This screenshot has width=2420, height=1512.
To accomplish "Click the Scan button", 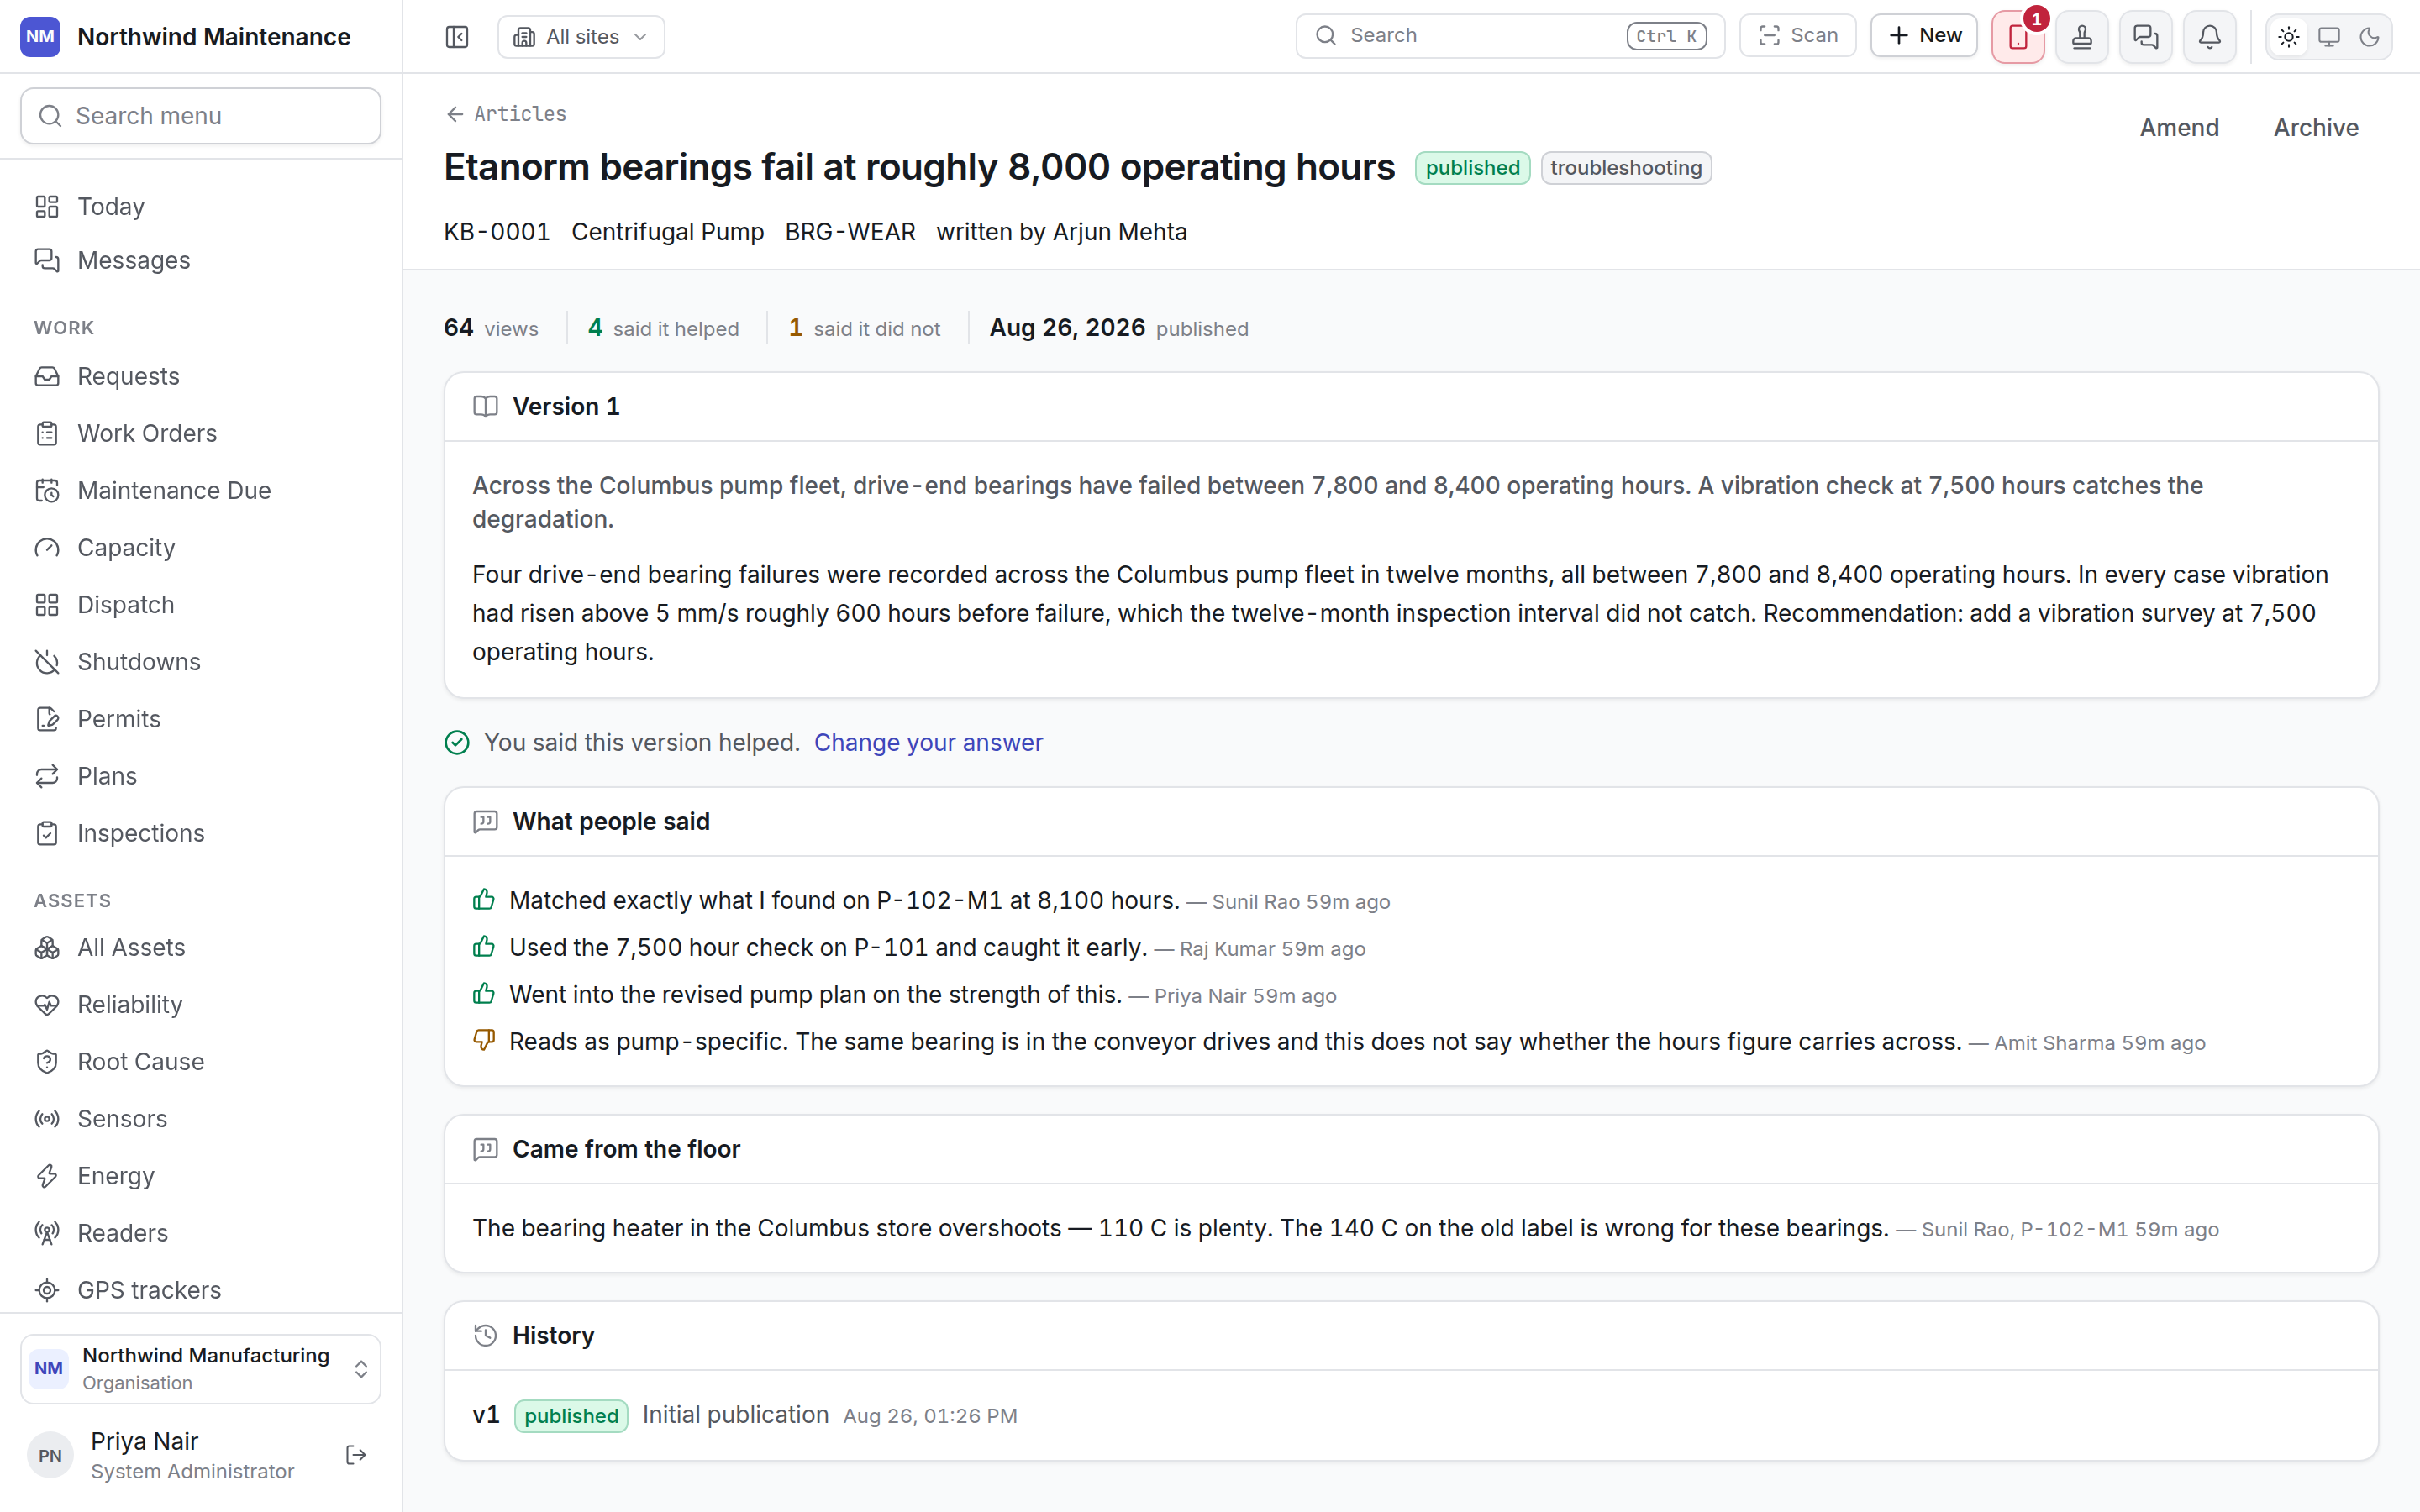I will coord(1798,36).
